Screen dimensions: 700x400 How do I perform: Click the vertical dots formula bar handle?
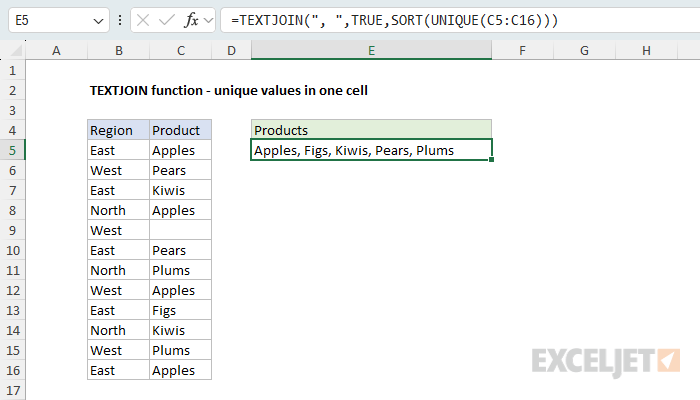pyautogui.click(x=120, y=20)
